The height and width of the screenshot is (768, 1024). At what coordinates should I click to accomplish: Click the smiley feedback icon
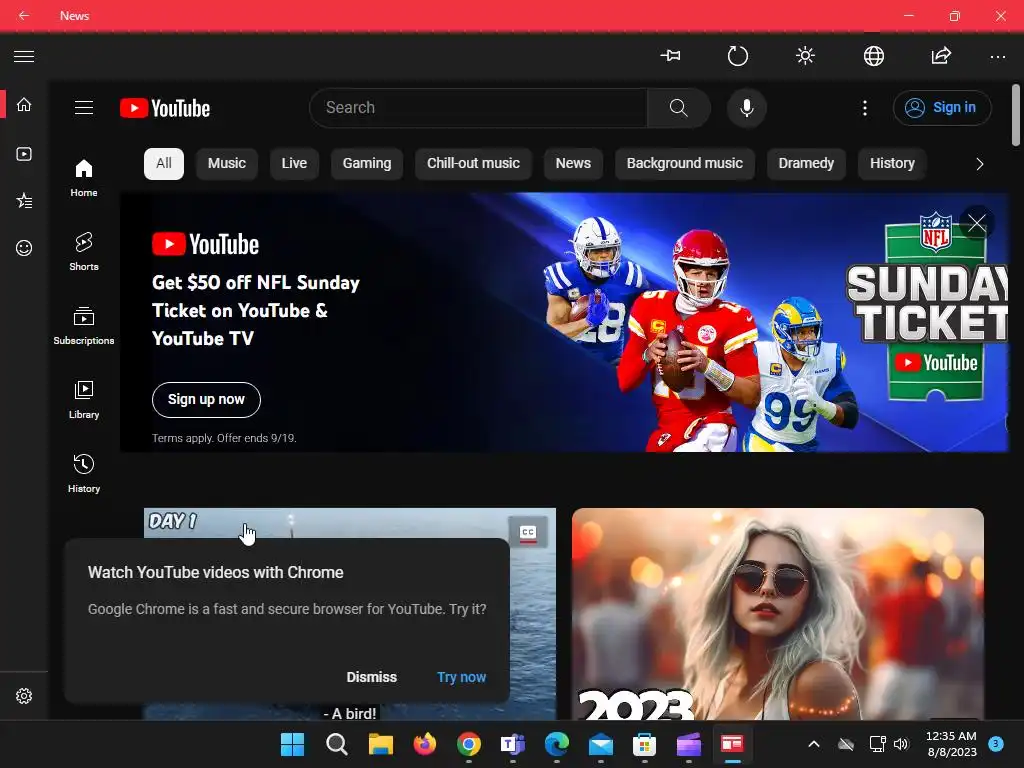tap(24, 248)
